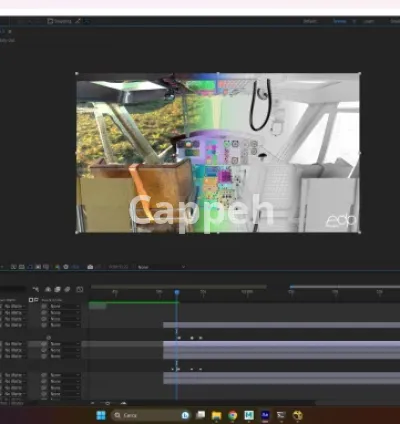
Task: Open the No Matte dropdown on the top layer row
Action: point(14,306)
